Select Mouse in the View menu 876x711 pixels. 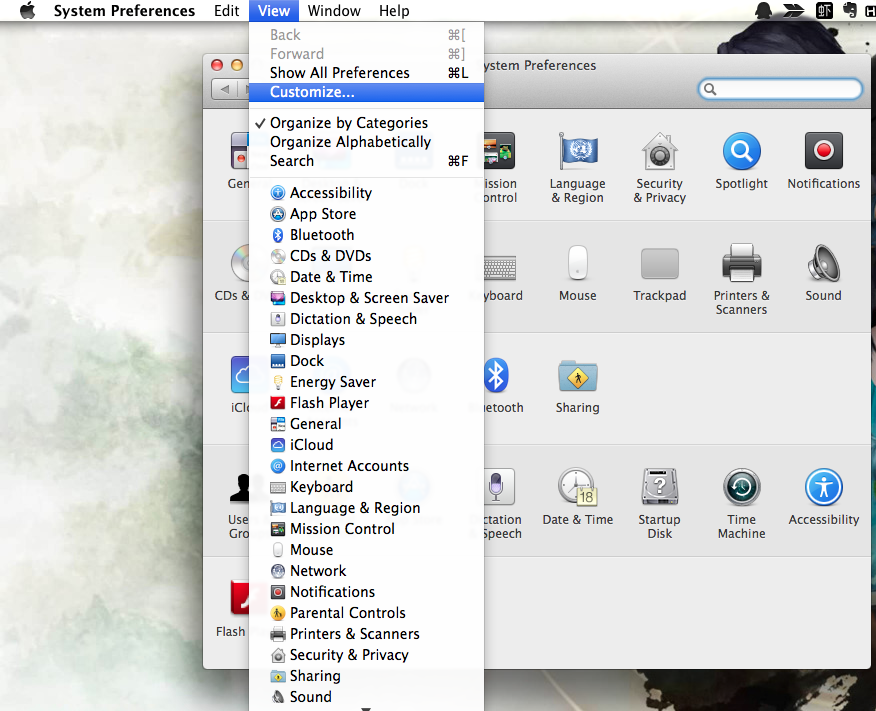(366, 550)
